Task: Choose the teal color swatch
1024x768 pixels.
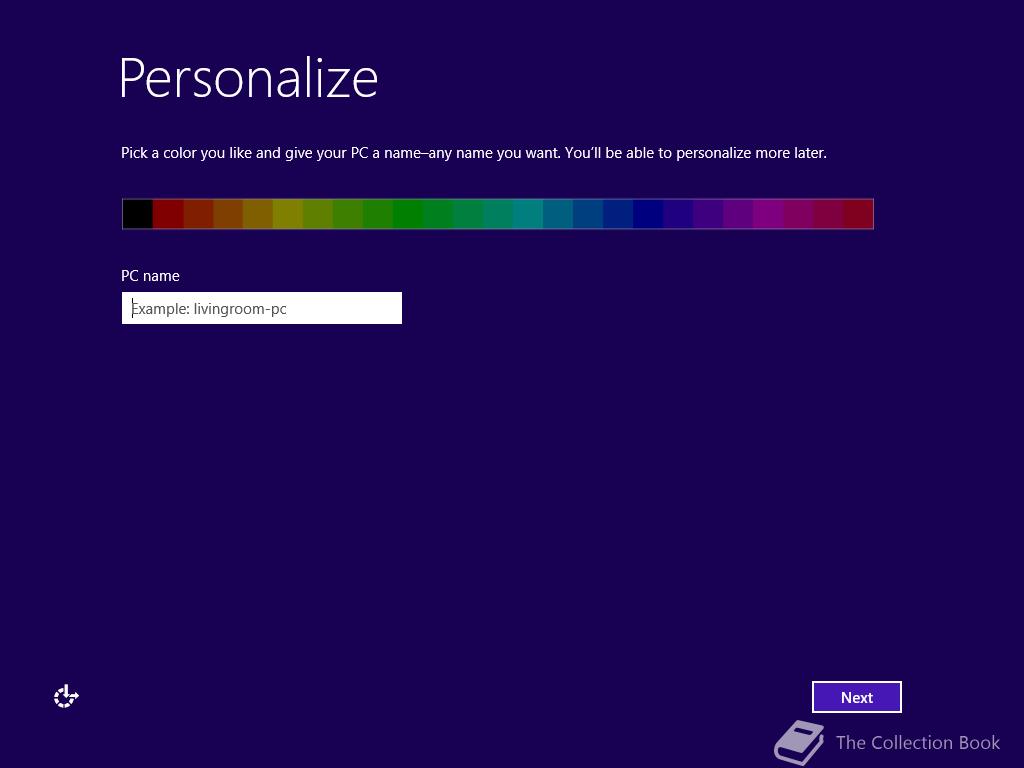Action: (528, 214)
